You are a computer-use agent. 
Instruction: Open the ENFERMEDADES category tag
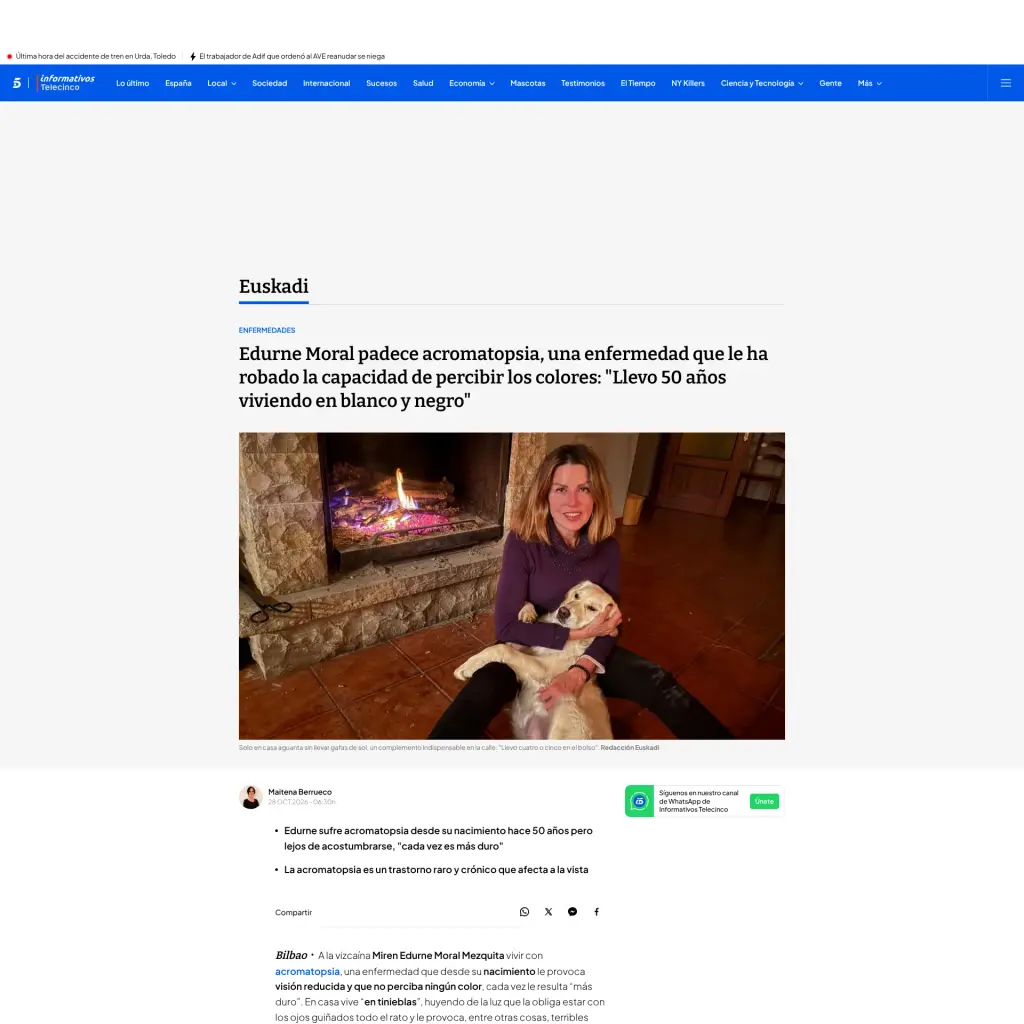[266, 330]
